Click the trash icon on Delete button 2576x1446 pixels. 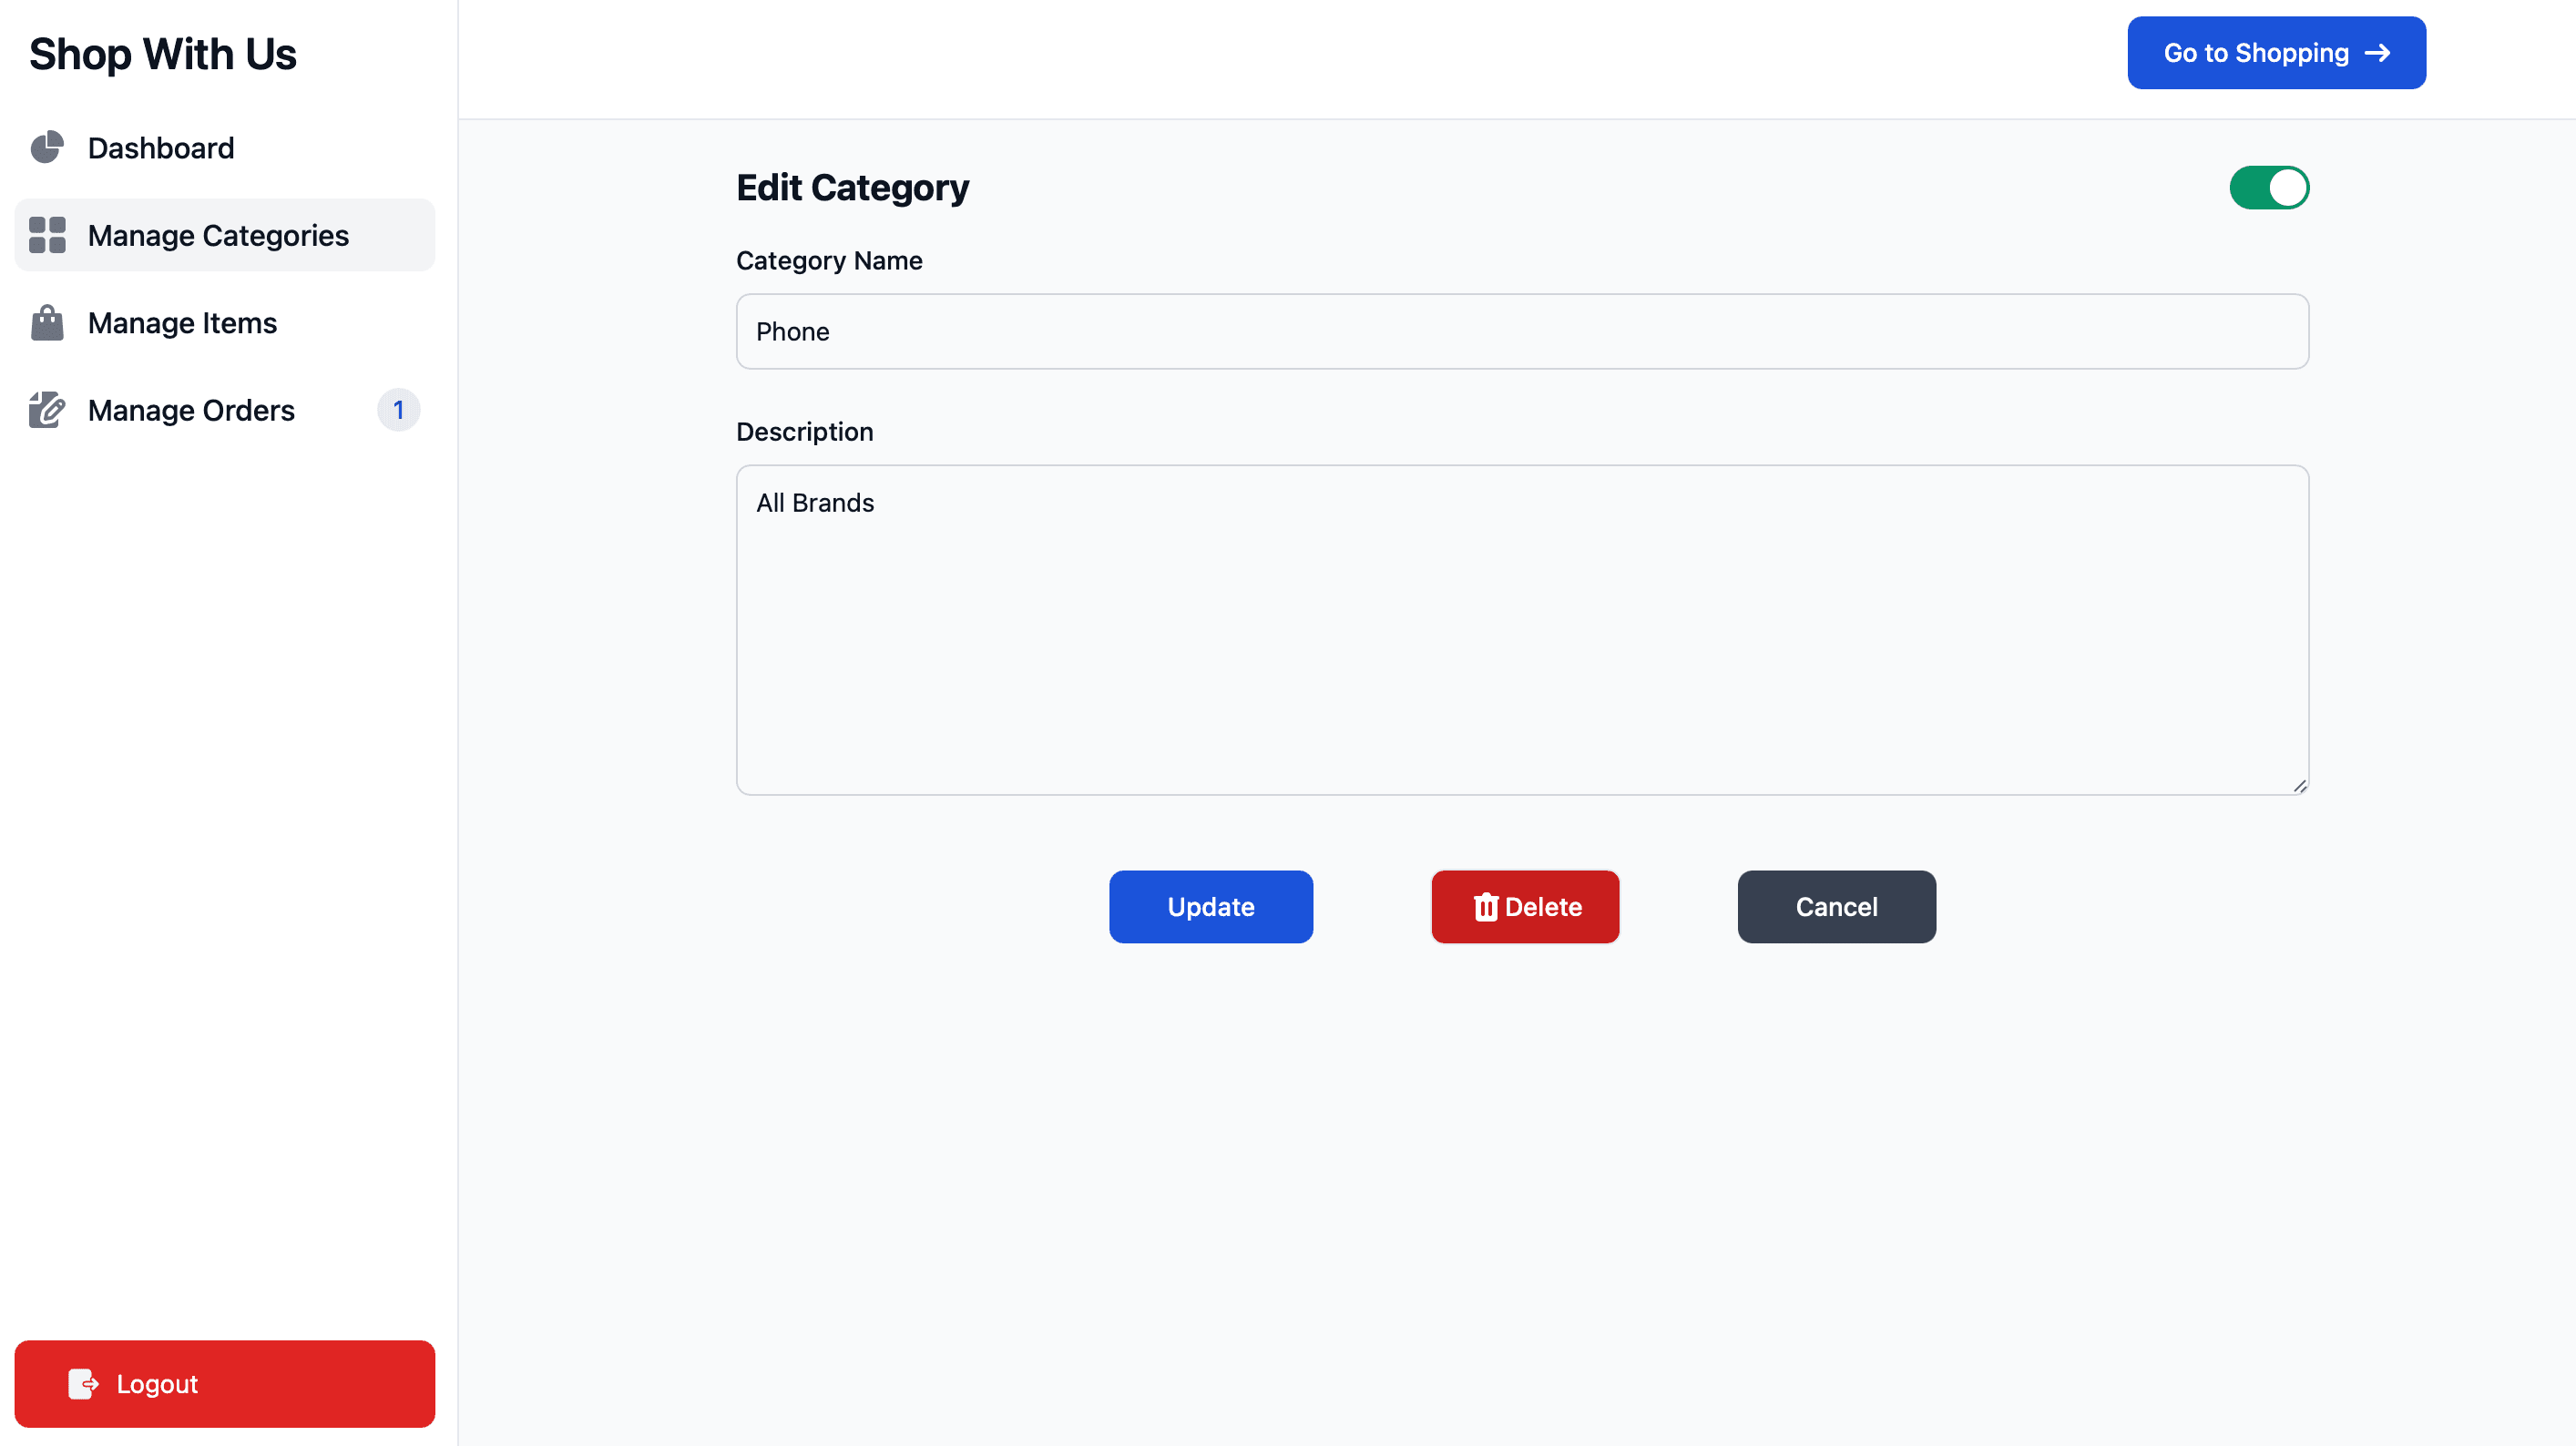(x=1485, y=907)
